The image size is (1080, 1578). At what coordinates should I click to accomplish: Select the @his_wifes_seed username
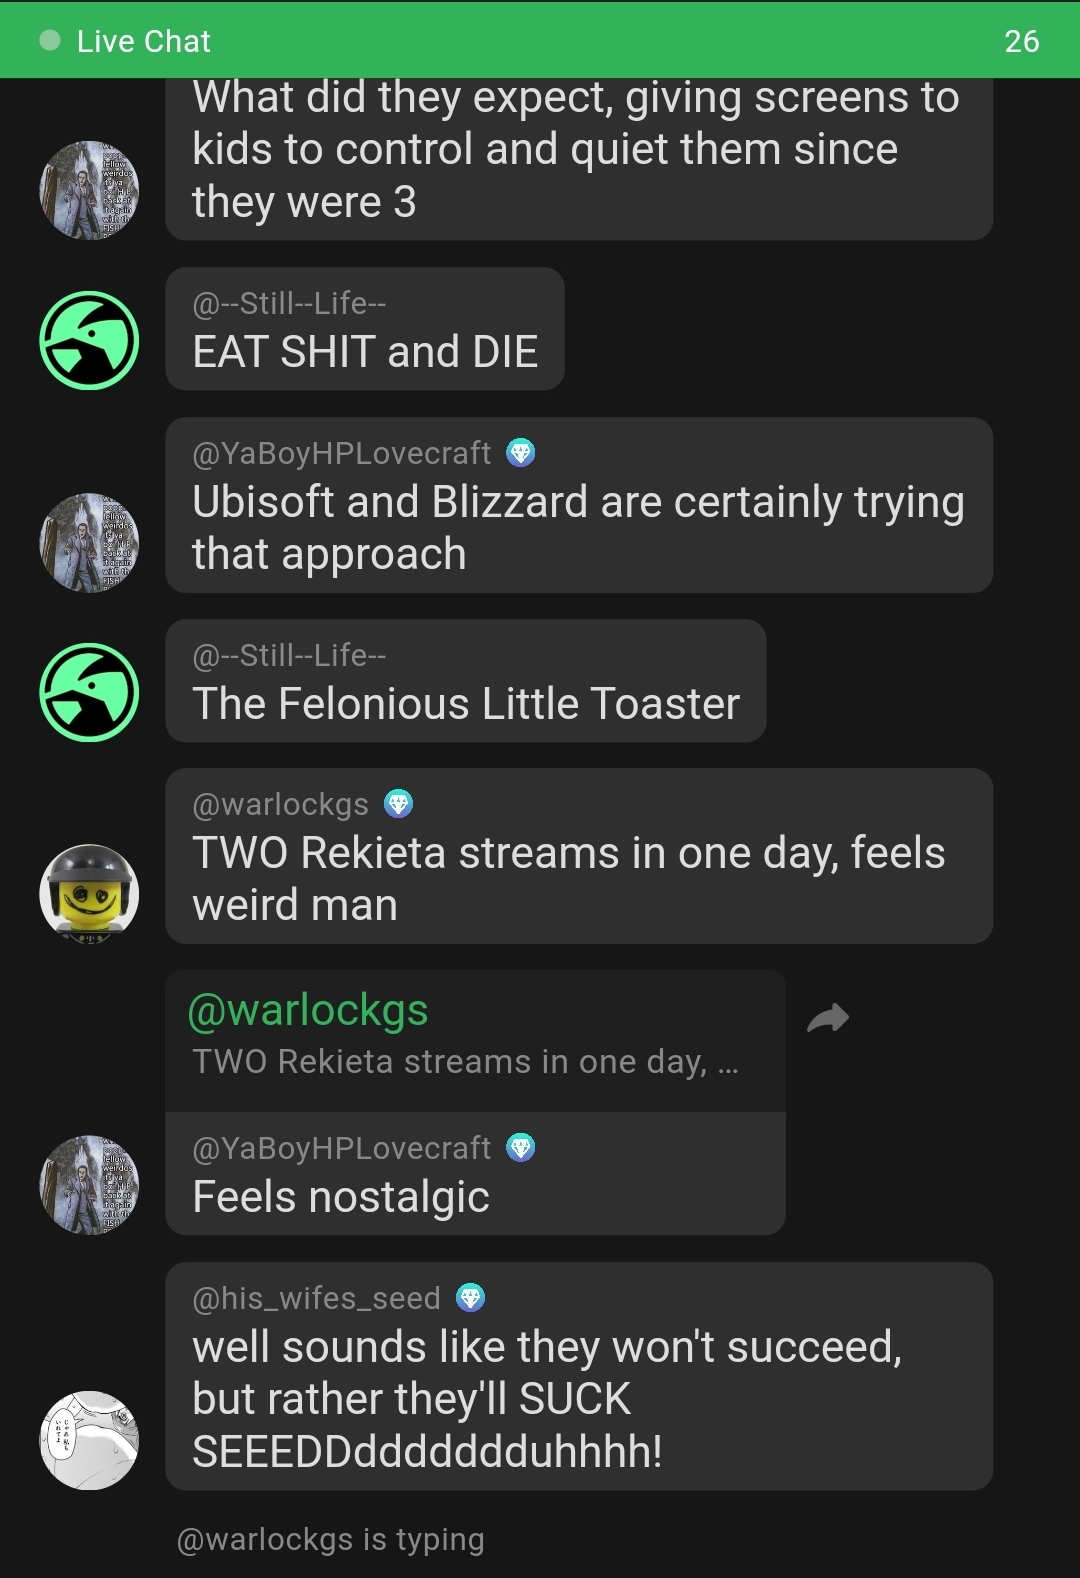pos(316,1298)
